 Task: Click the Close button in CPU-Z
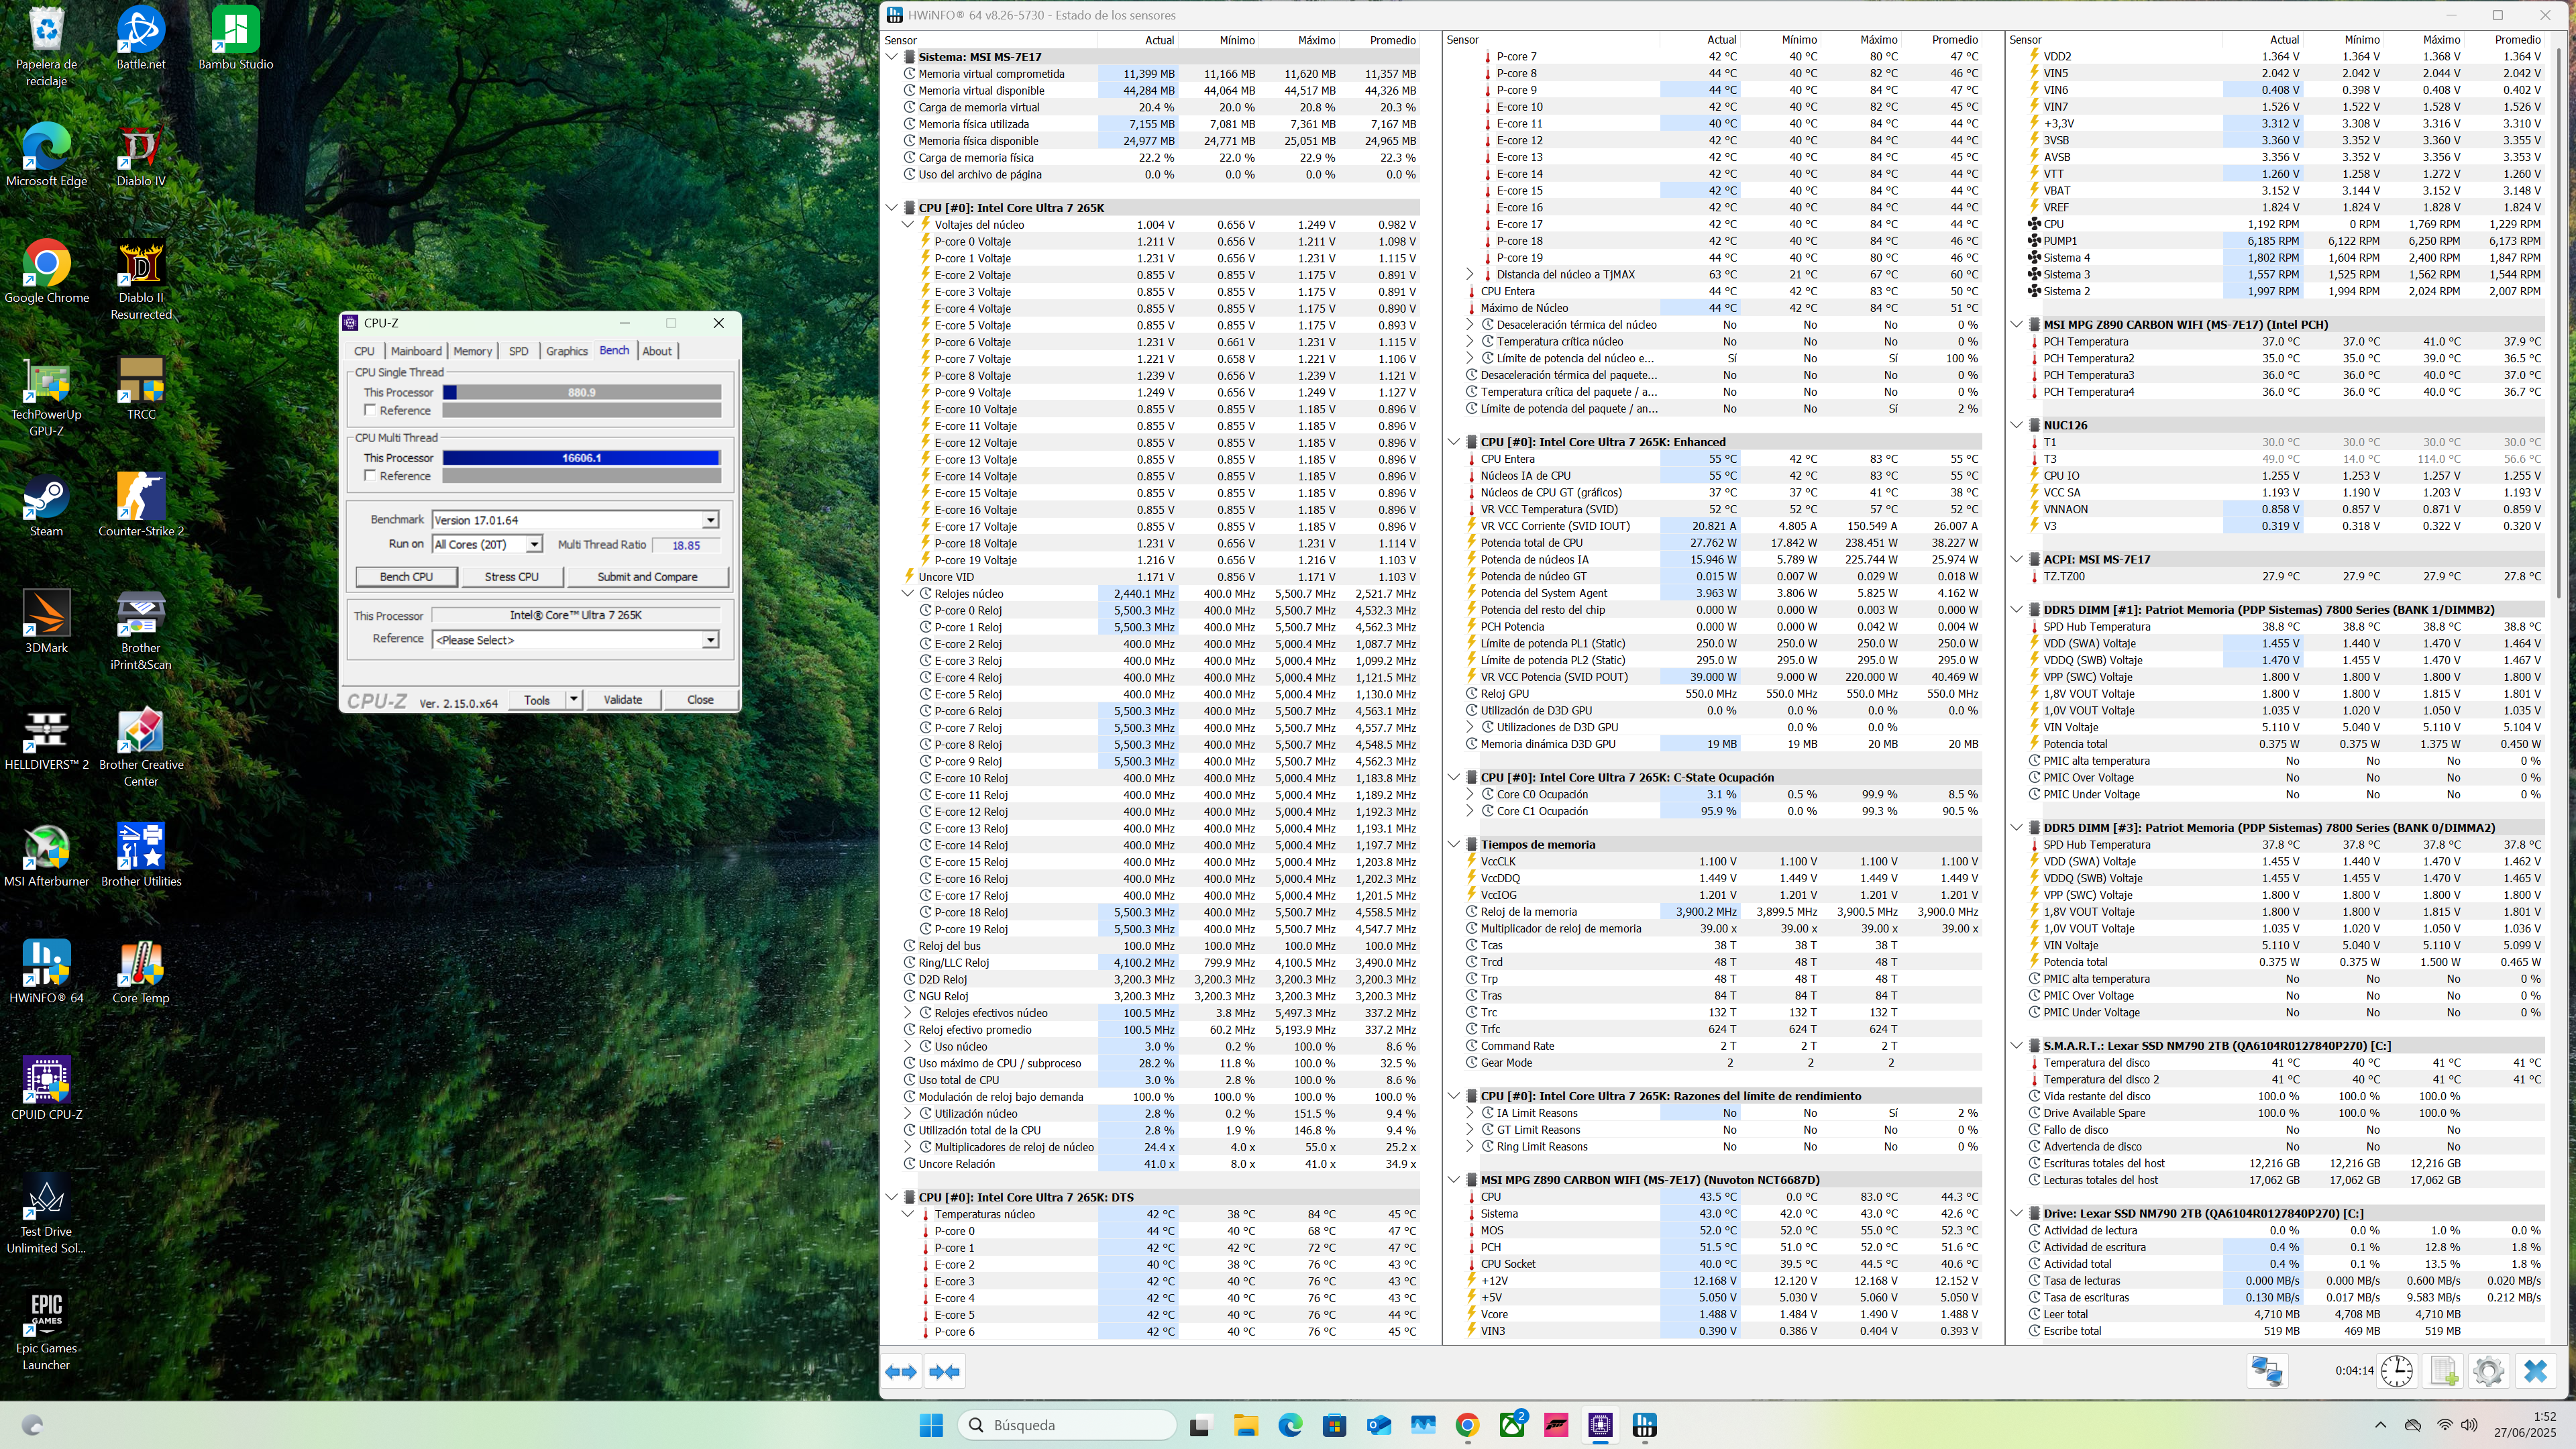coord(700,700)
